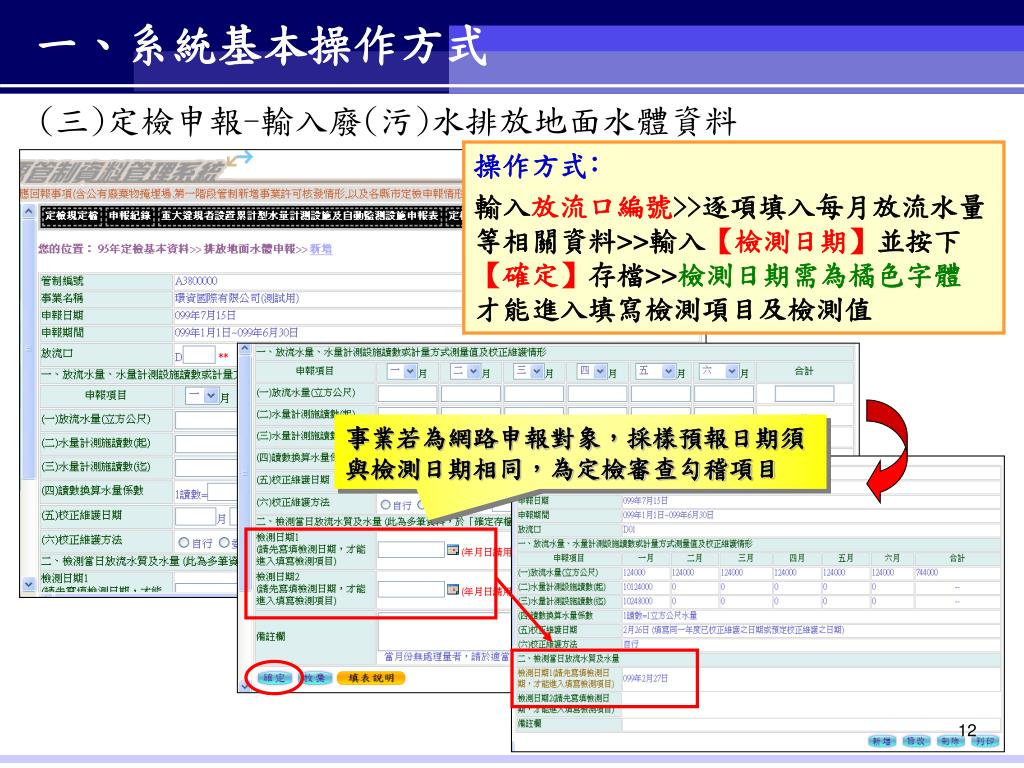Click the 六月 column header in result window
The image size is (1024, 768).
pos(892,558)
